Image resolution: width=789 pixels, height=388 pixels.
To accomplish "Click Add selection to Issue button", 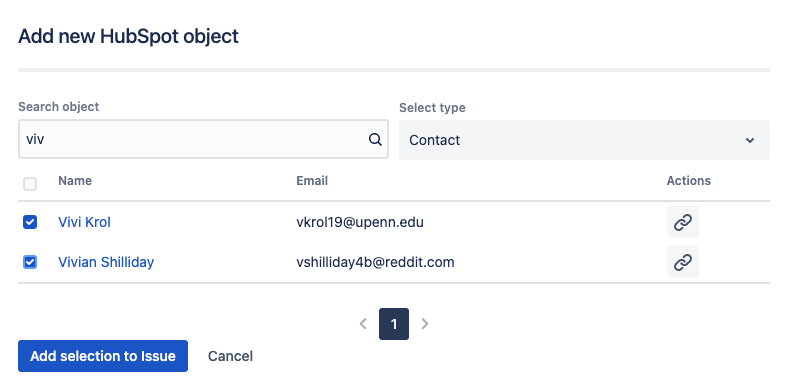I will pyautogui.click(x=103, y=356).
